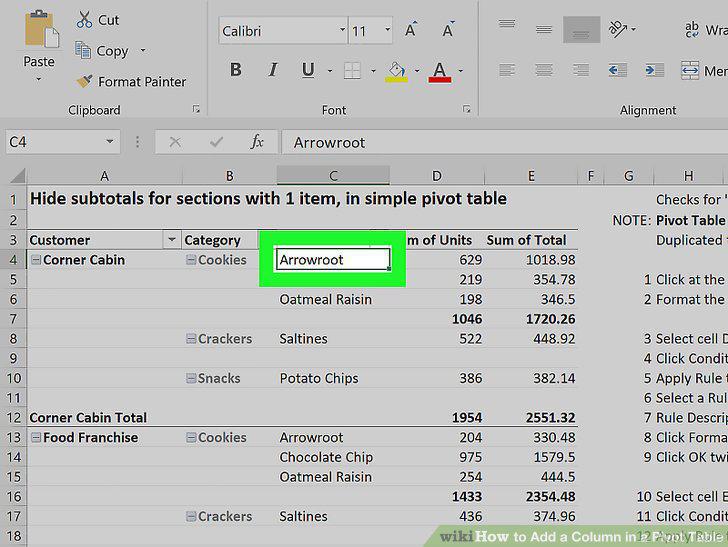Select the Oatmeal Raisin cell in row 6
The width and height of the screenshot is (728, 547).
tap(333, 299)
